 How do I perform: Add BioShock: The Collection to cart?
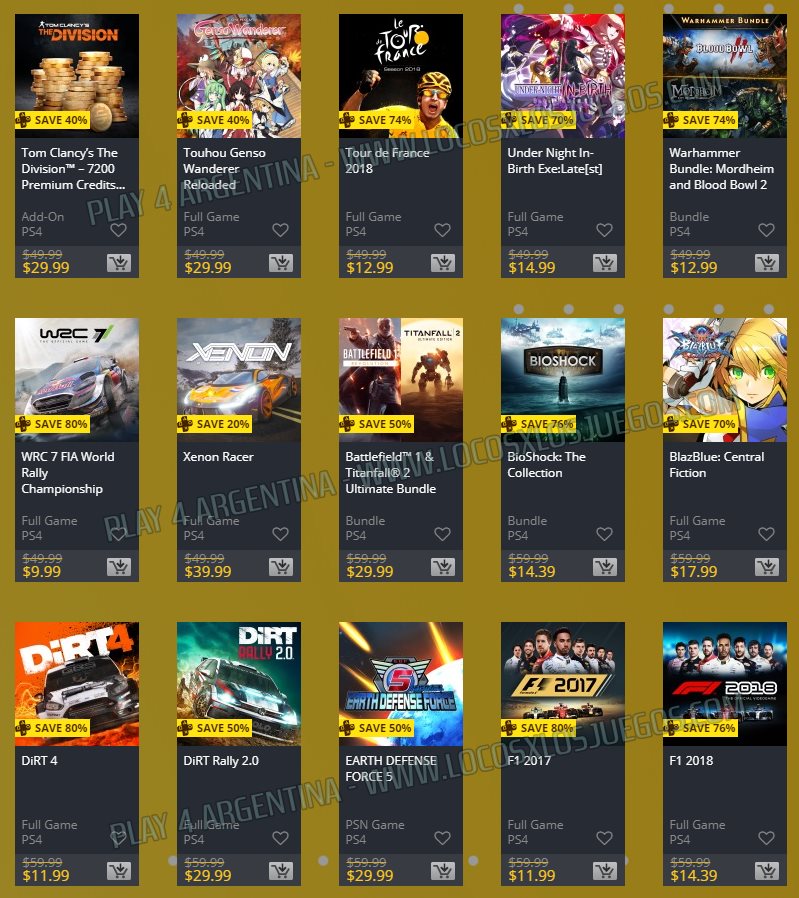pos(605,567)
